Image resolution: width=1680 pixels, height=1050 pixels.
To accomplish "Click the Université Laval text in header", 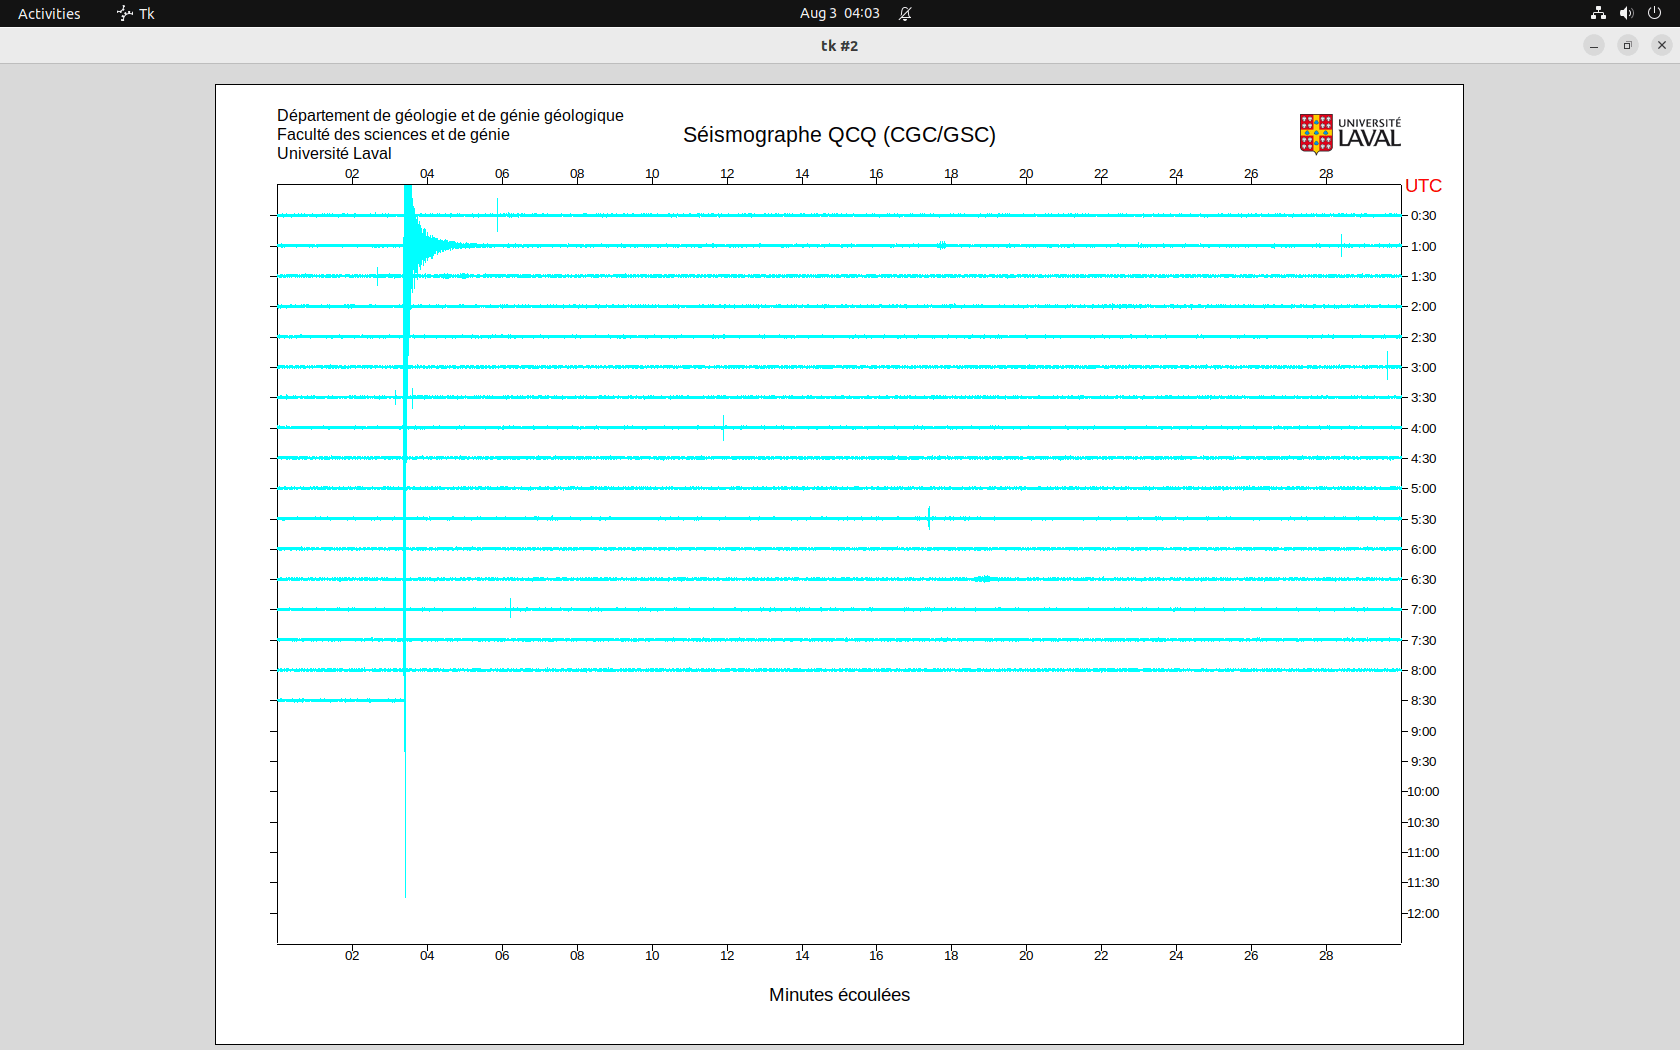I will click(x=334, y=154).
